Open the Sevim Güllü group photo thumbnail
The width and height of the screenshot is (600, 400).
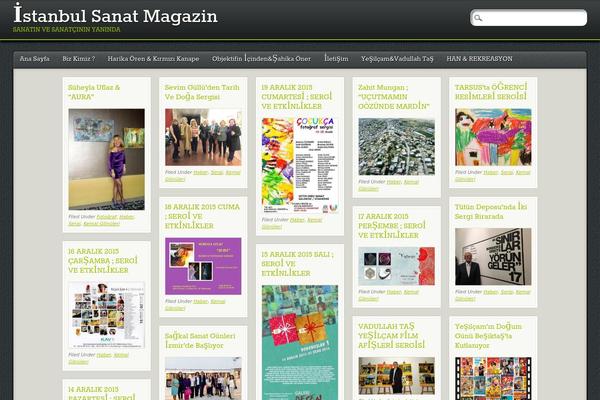(x=203, y=137)
